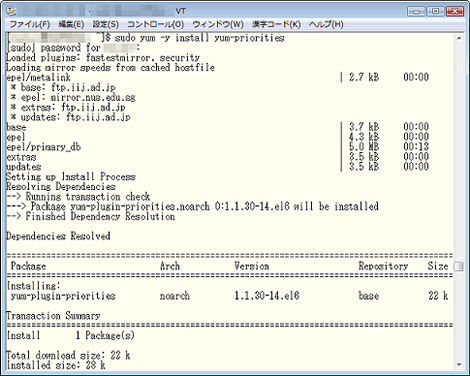Click the 'Version' column header

(252, 266)
